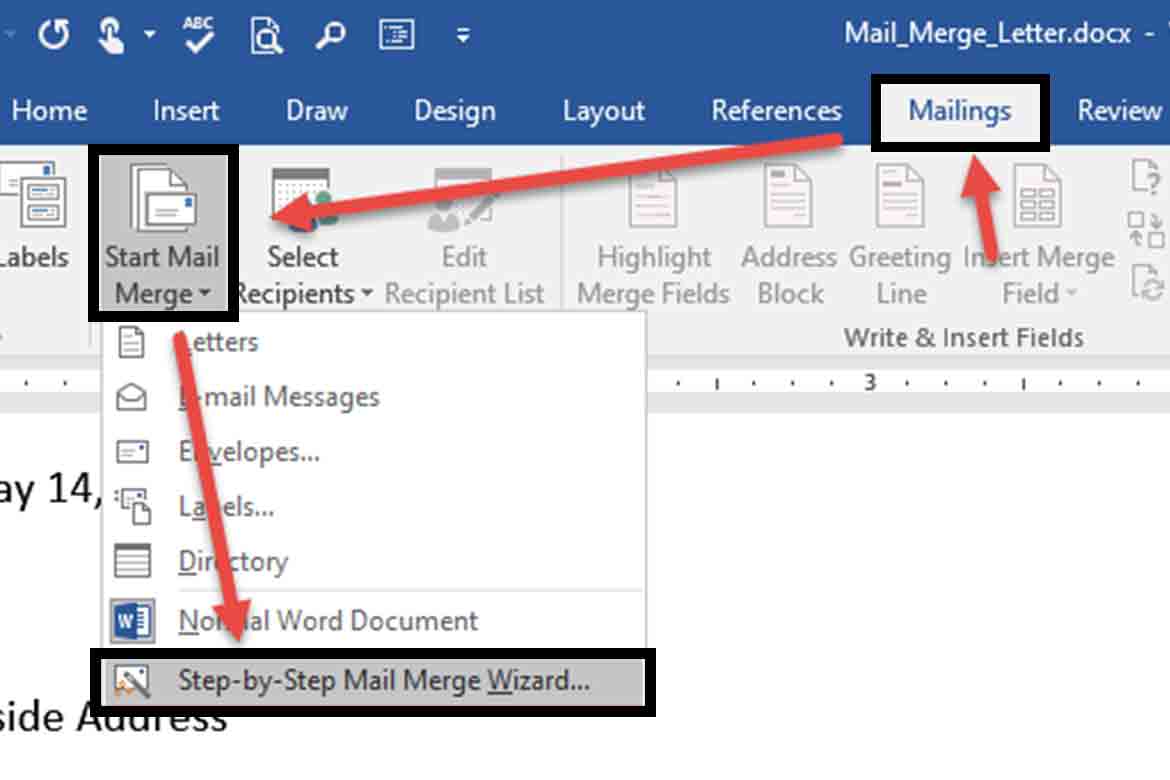
Task: Switch to the Review tab
Action: (1119, 110)
